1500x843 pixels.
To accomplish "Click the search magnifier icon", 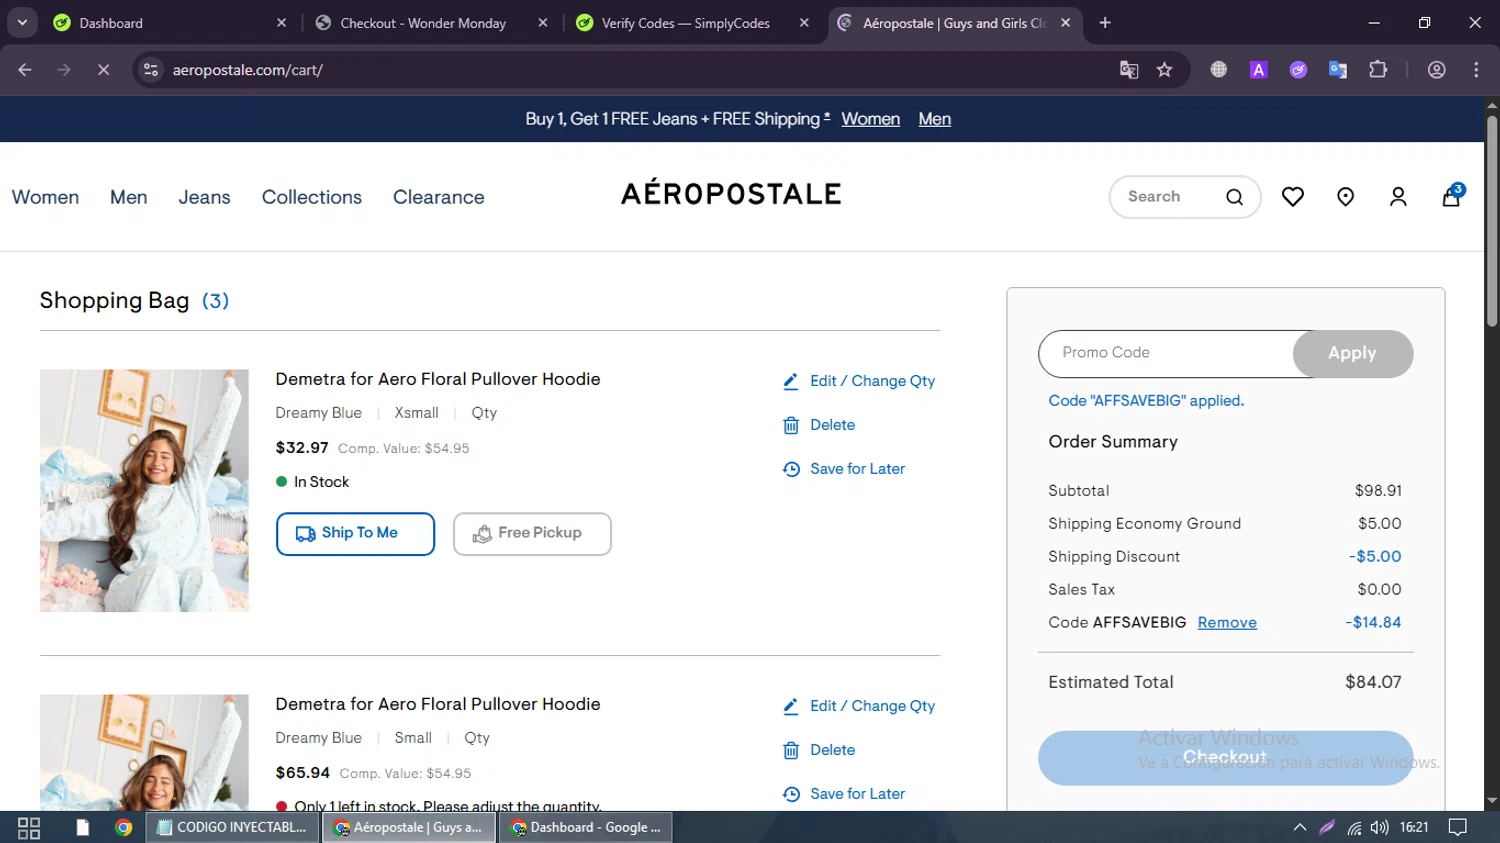I will pos(1234,197).
